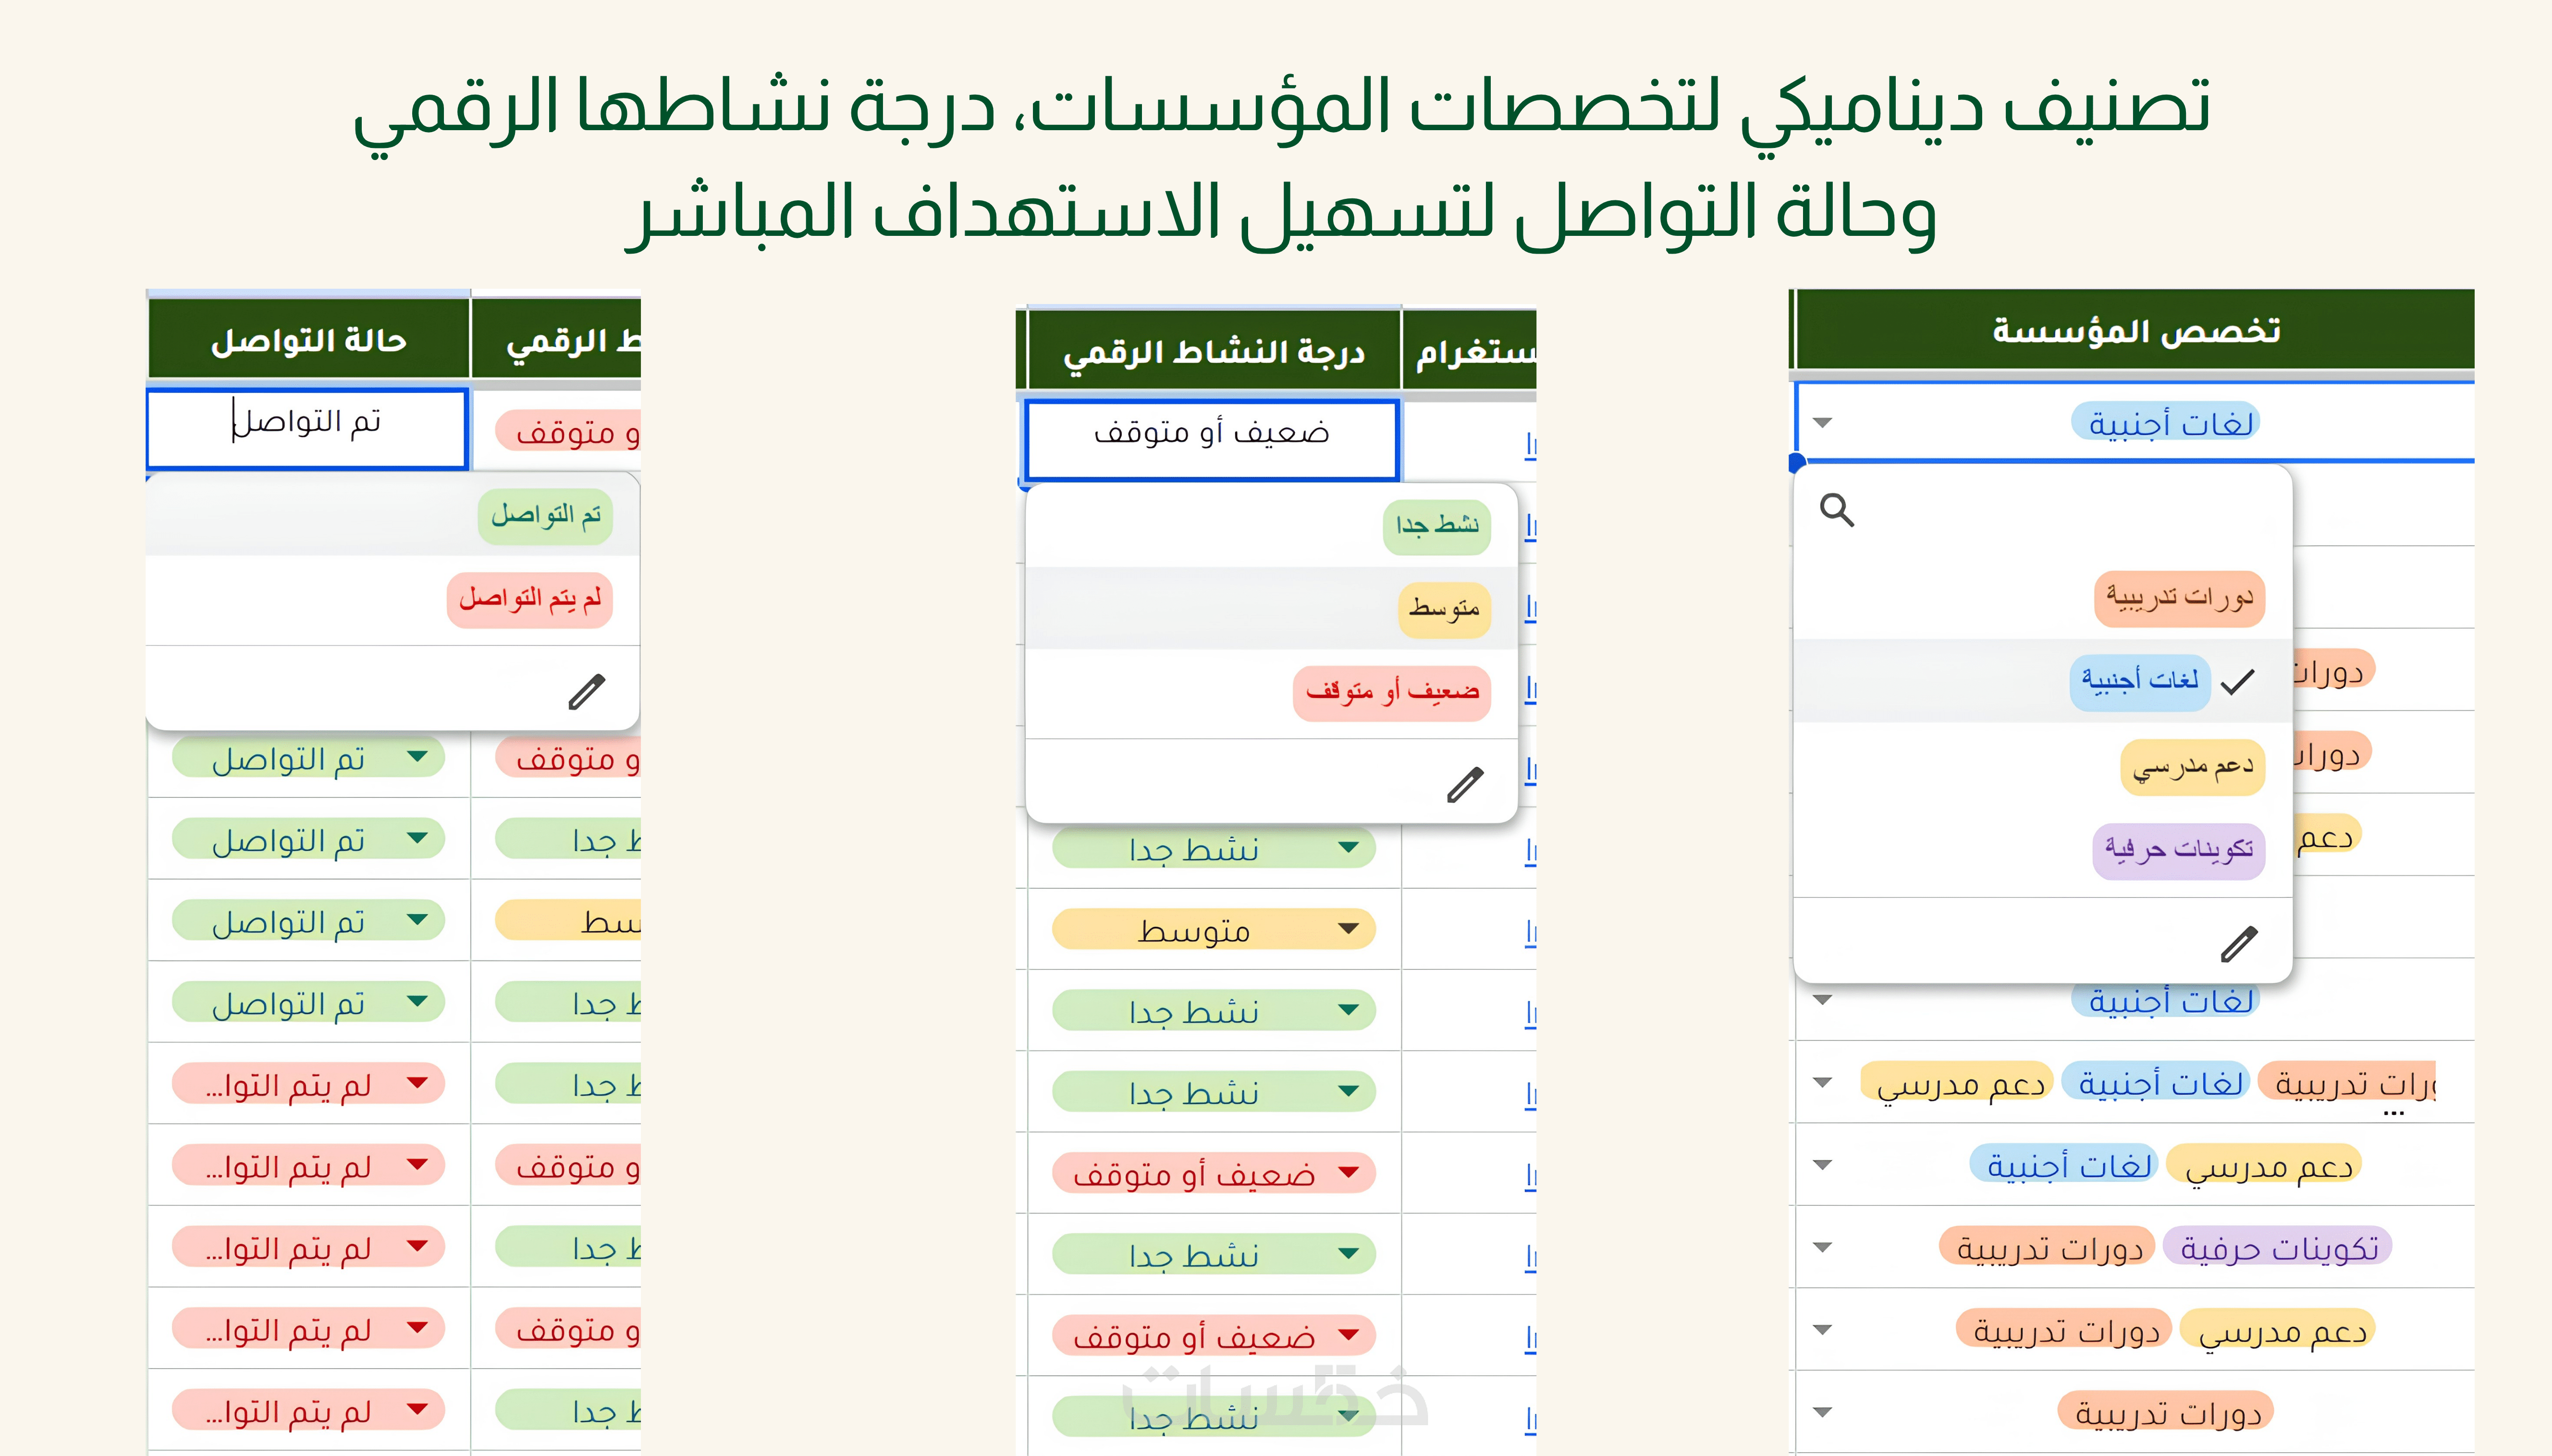
Task: Expand the arrow of the تكوينات حرفية row
Action: point(1822,1247)
